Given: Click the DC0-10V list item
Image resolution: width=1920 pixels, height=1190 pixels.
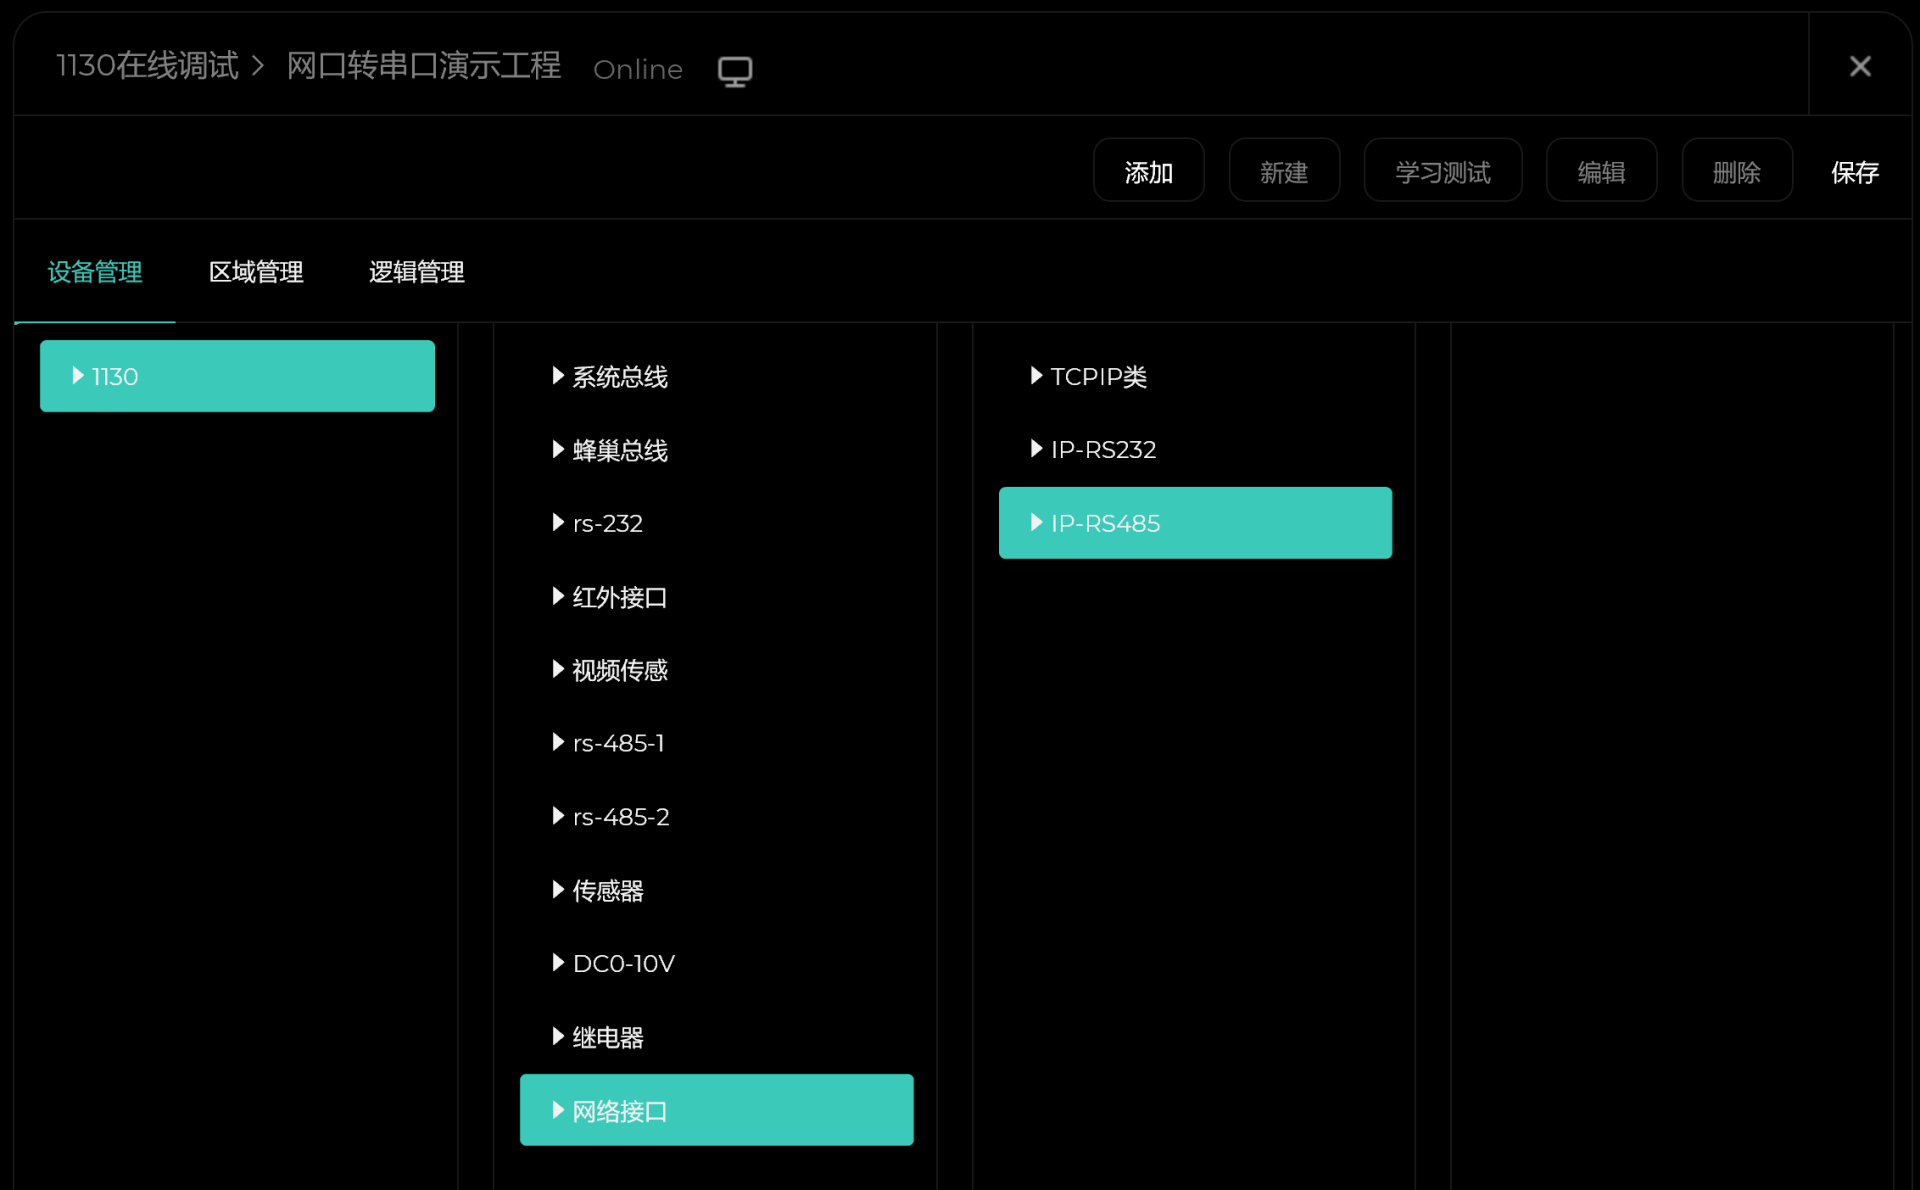Looking at the screenshot, I should (x=623, y=963).
